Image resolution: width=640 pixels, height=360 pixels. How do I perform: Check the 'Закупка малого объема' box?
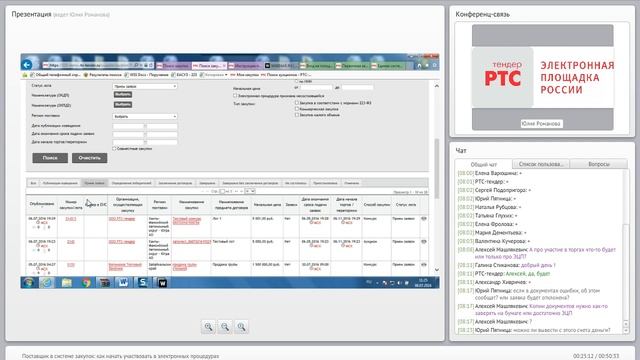pyautogui.click(x=297, y=115)
